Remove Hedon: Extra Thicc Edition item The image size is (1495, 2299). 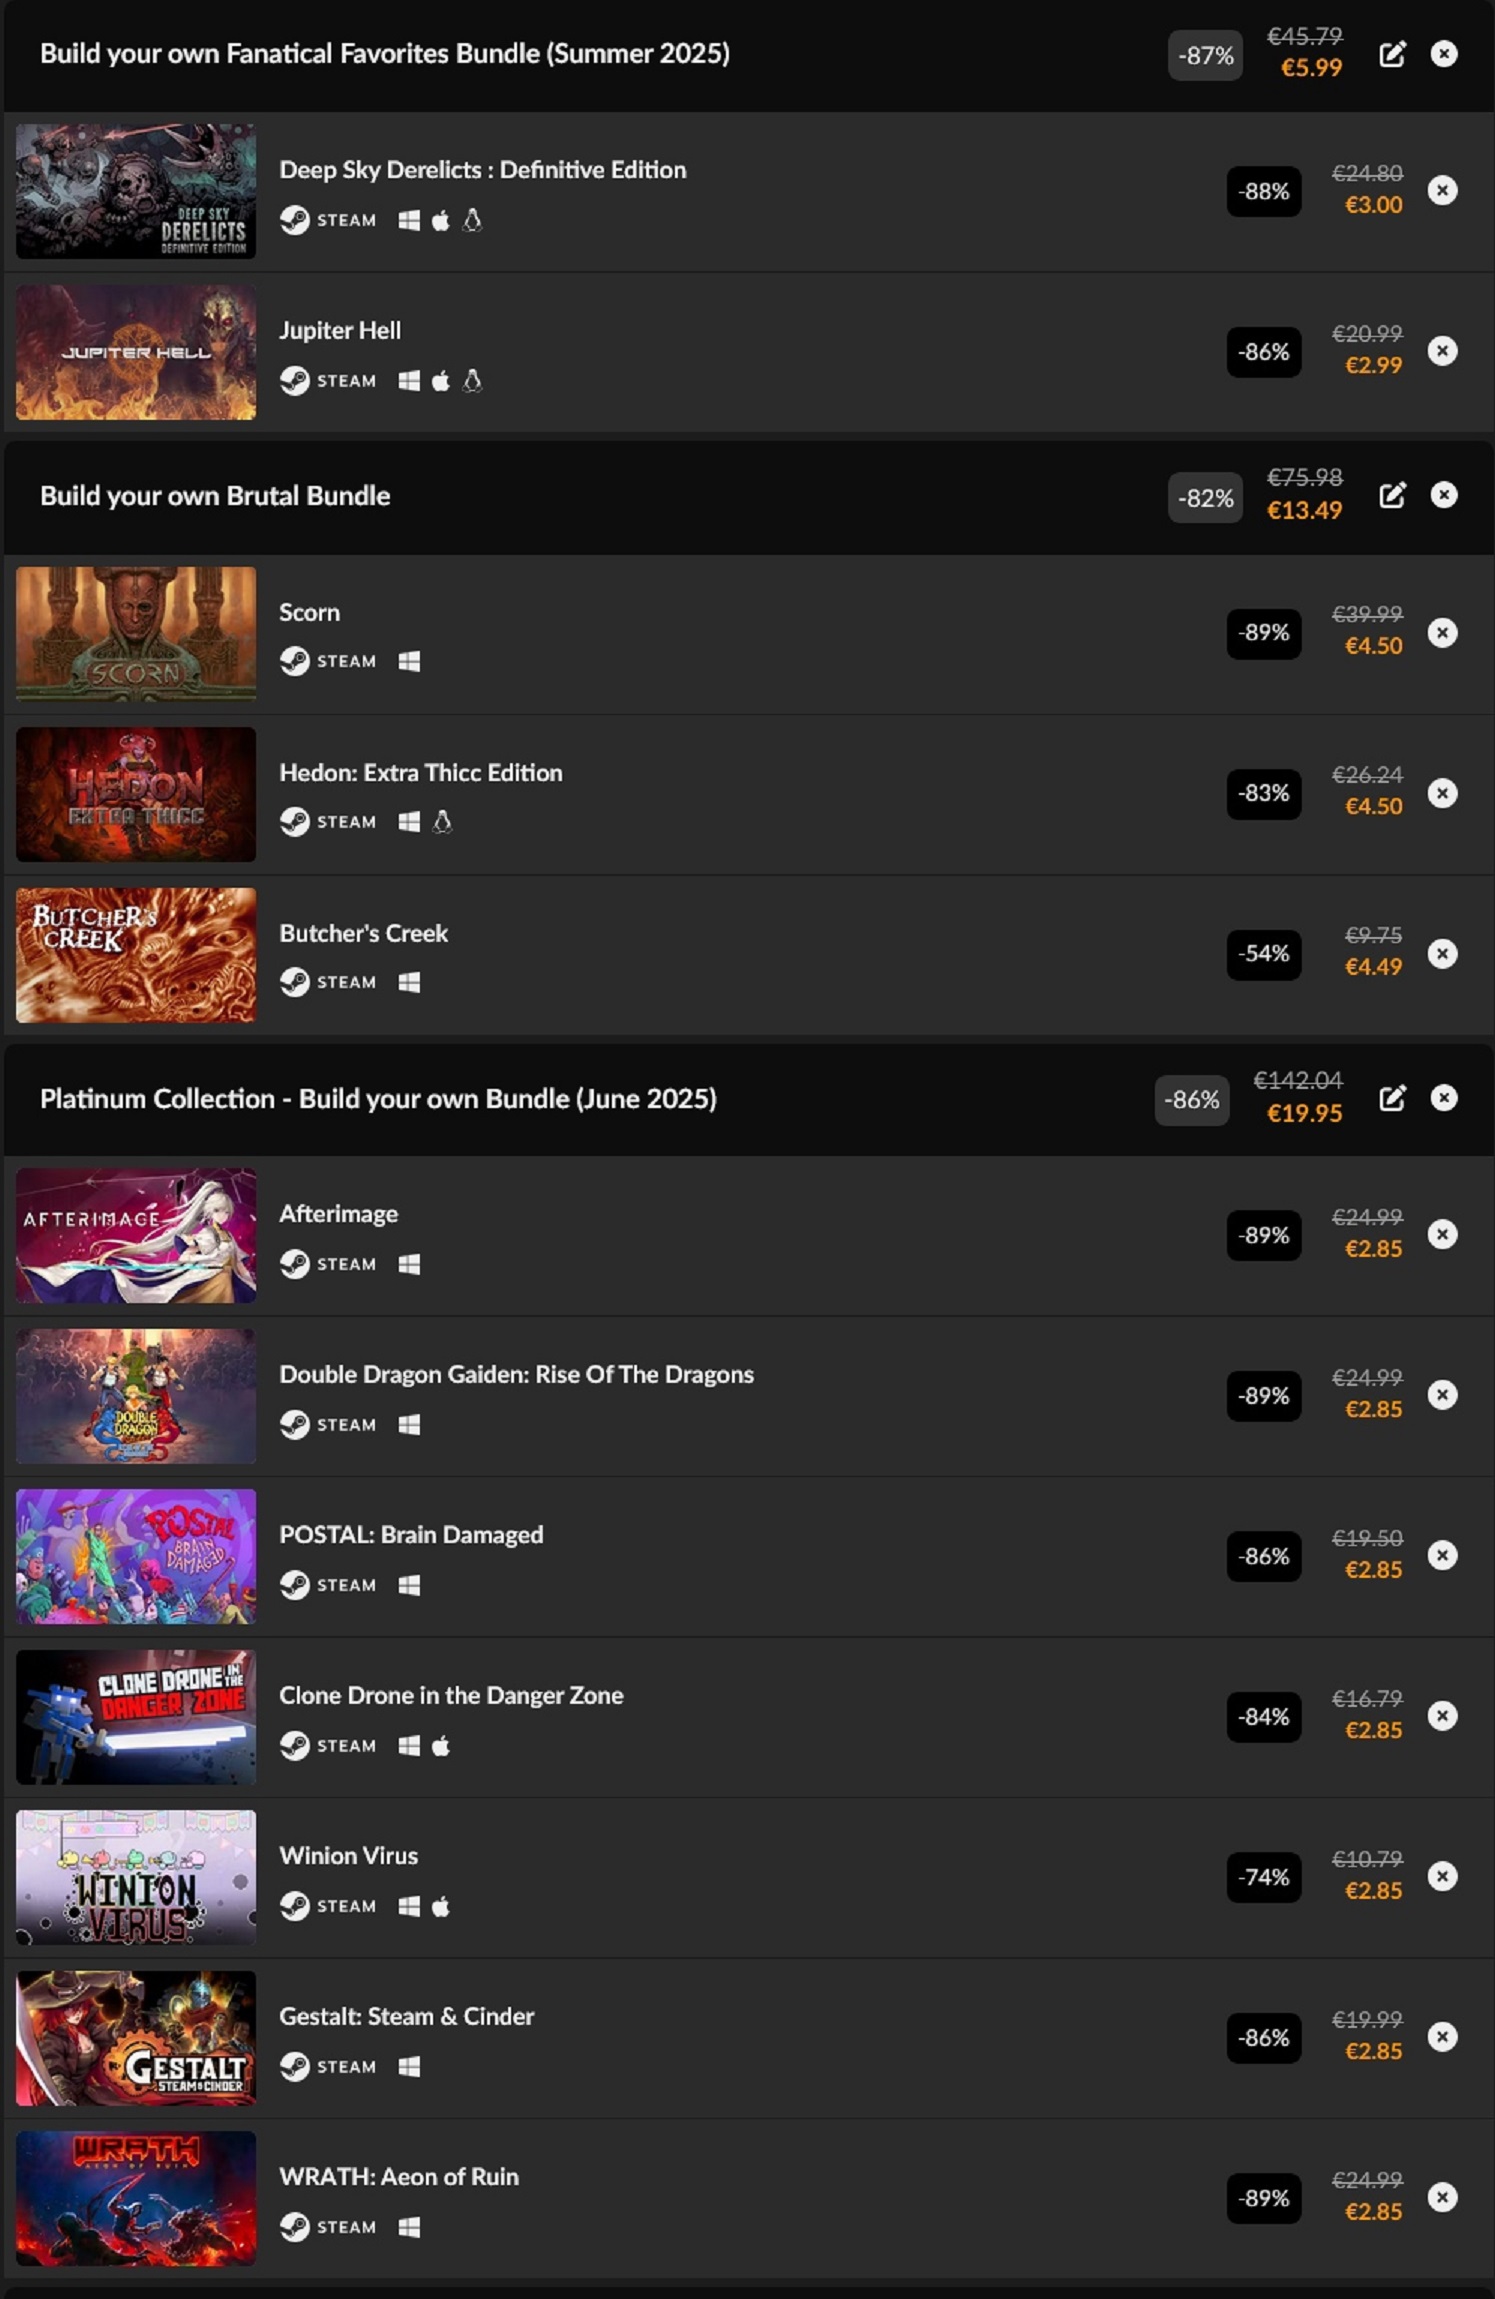click(x=1442, y=793)
